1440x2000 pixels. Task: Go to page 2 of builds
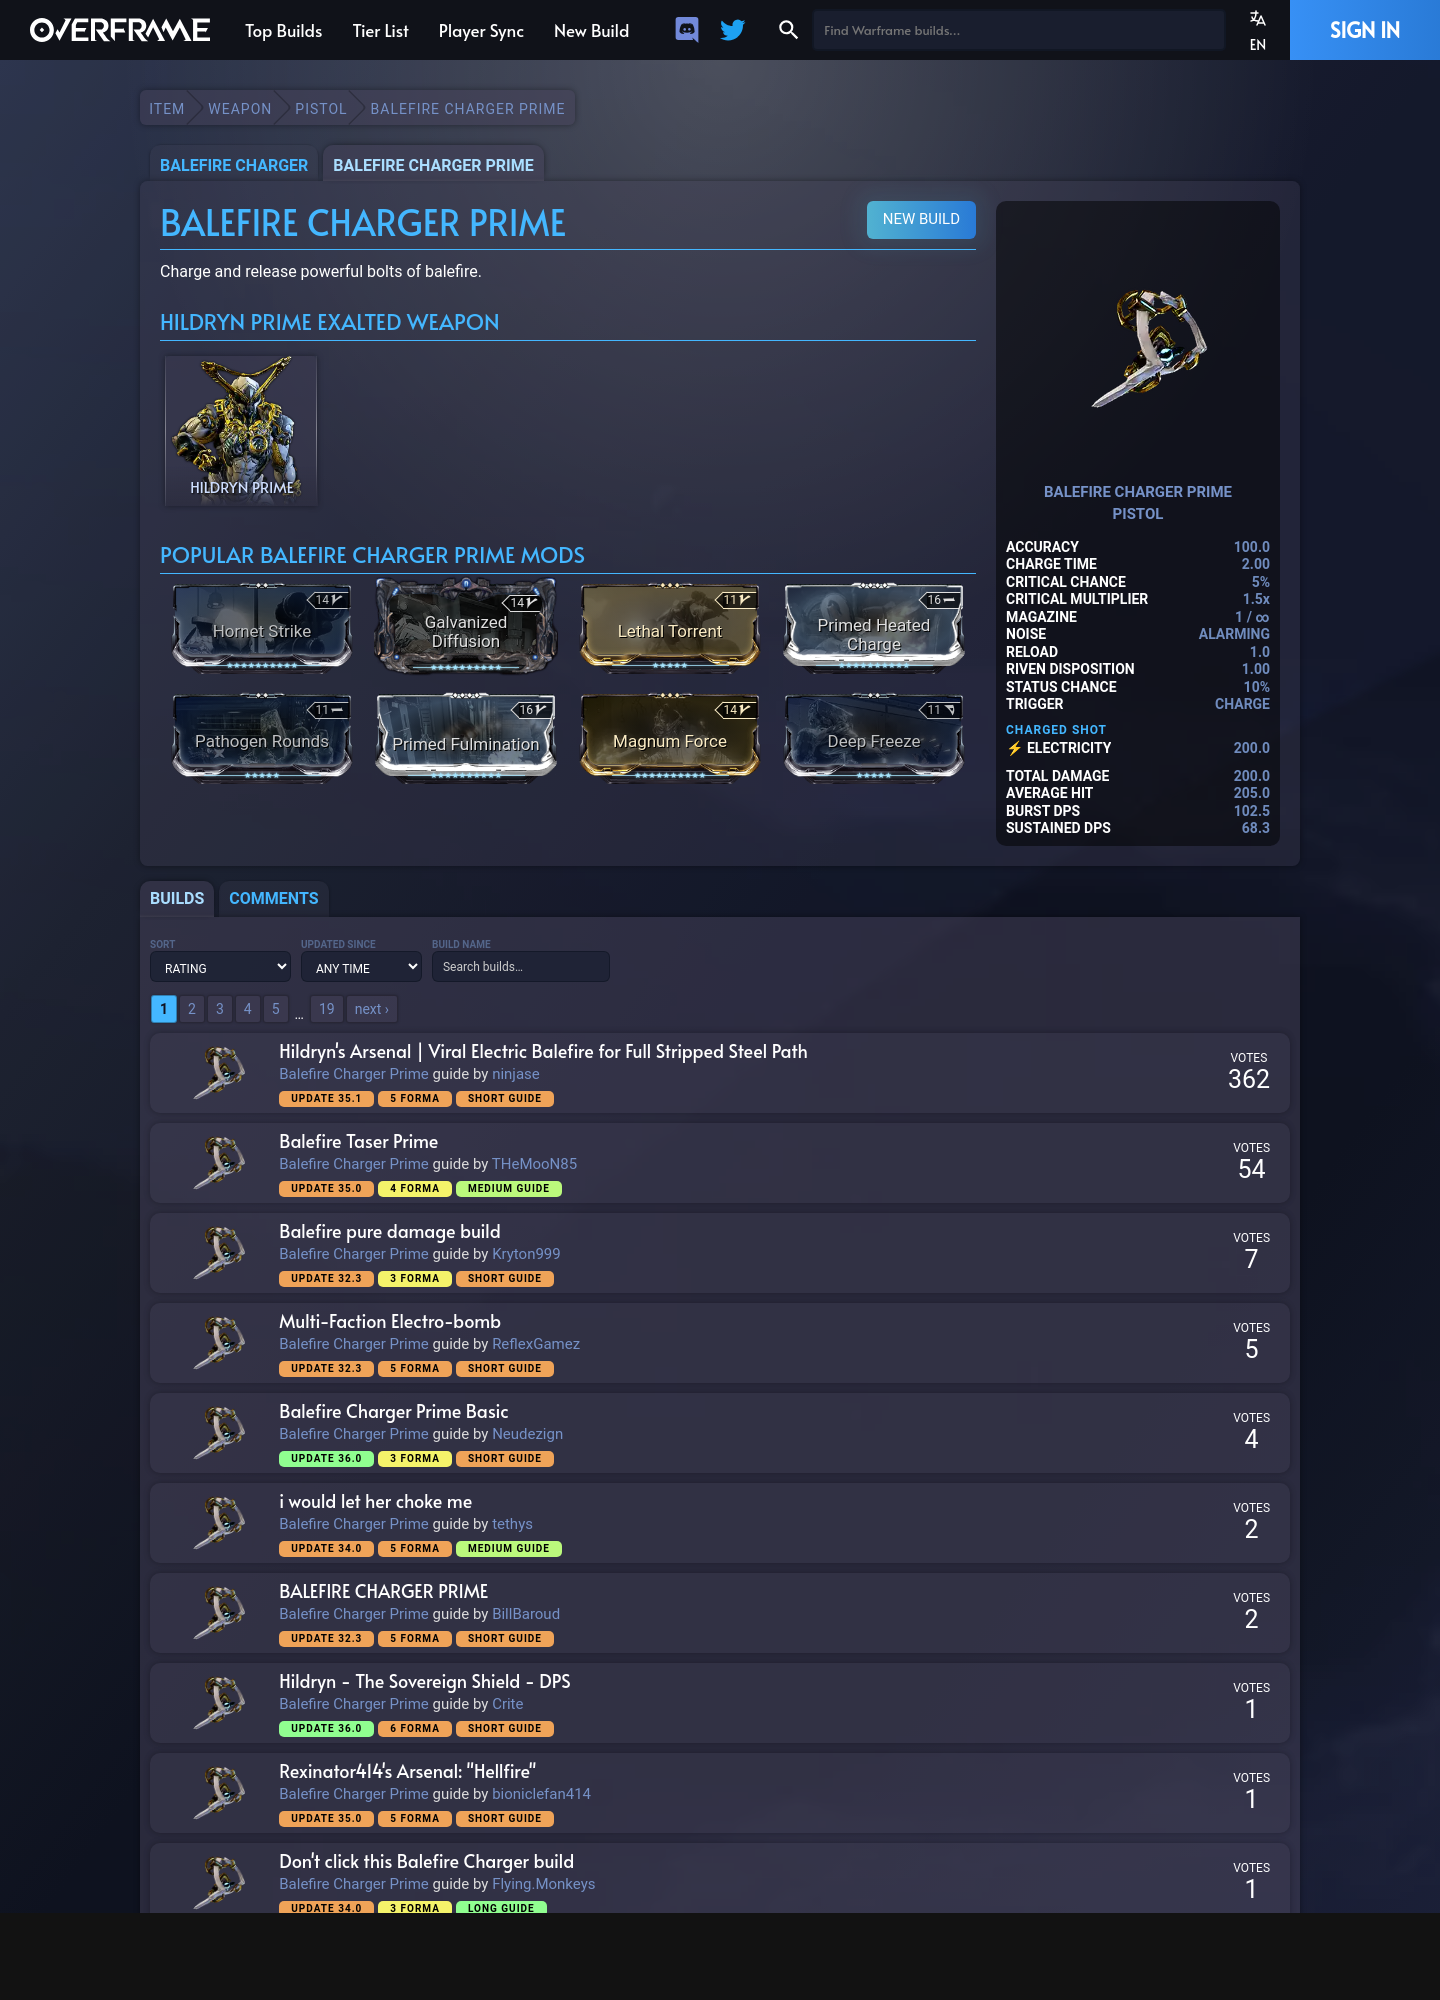click(x=192, y=1009)
